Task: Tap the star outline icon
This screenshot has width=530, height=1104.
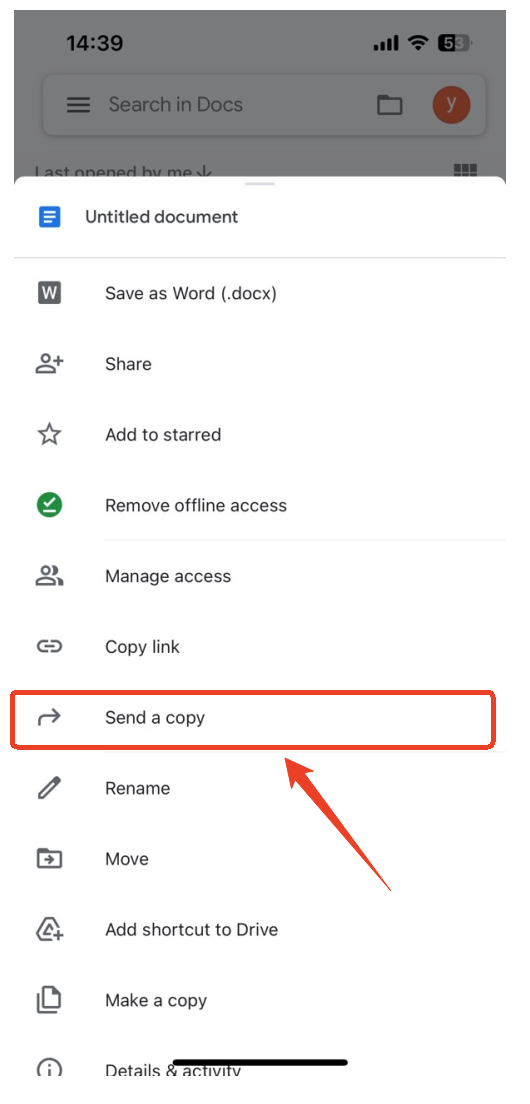Action: [49, 434]
